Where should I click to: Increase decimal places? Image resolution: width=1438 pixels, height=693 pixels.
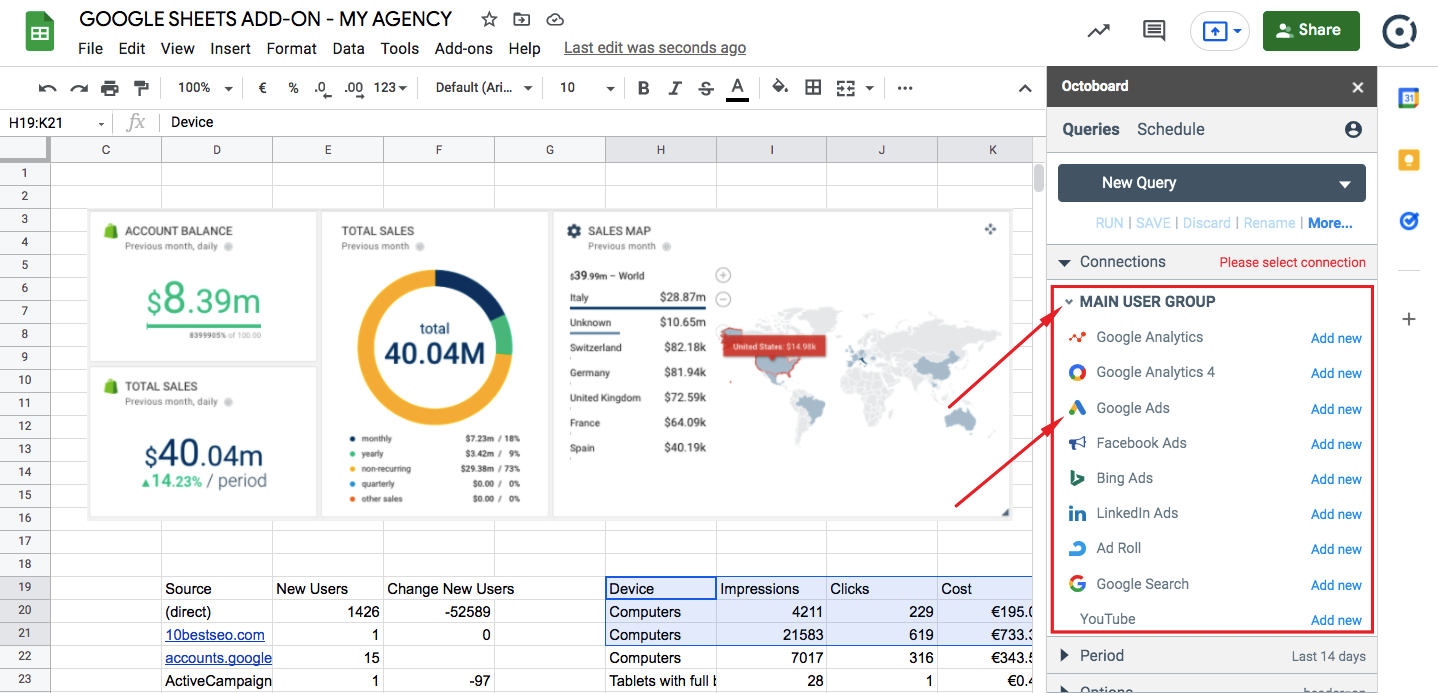354,88
